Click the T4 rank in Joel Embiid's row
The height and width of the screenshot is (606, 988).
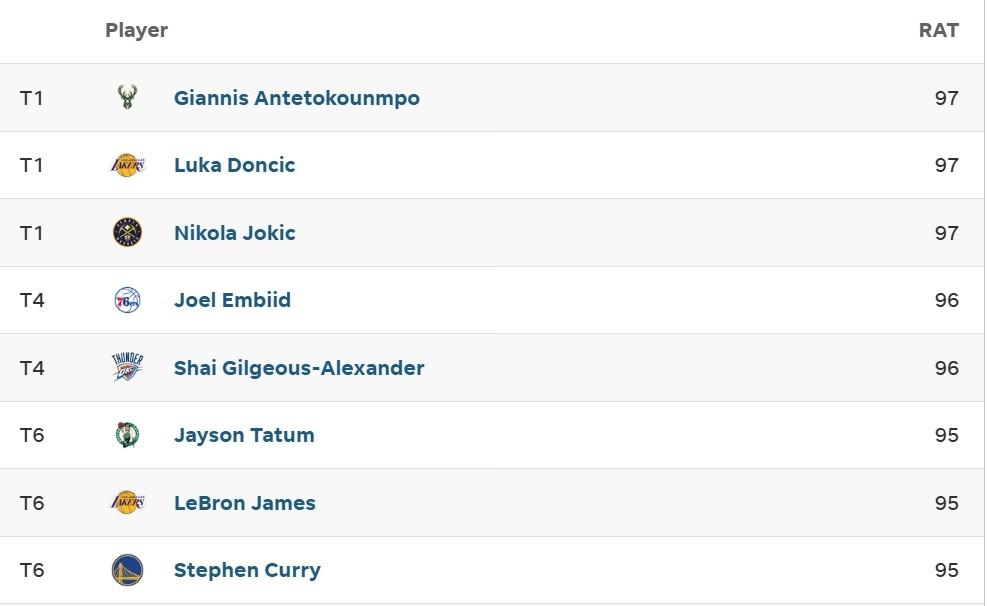(32, 300)
